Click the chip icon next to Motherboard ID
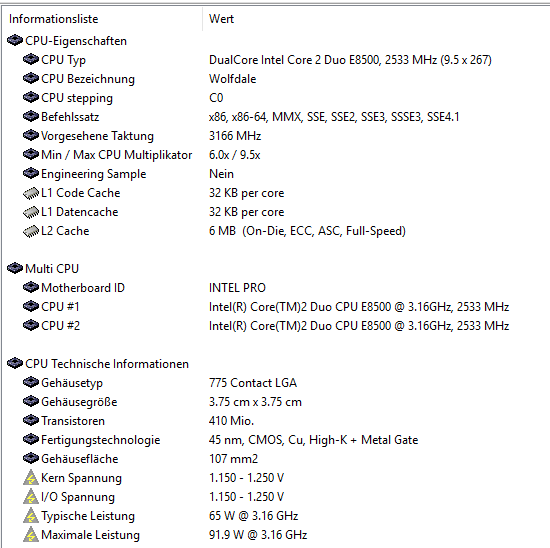This screenshot has width=550, height=548. click(x=31, y=287)
